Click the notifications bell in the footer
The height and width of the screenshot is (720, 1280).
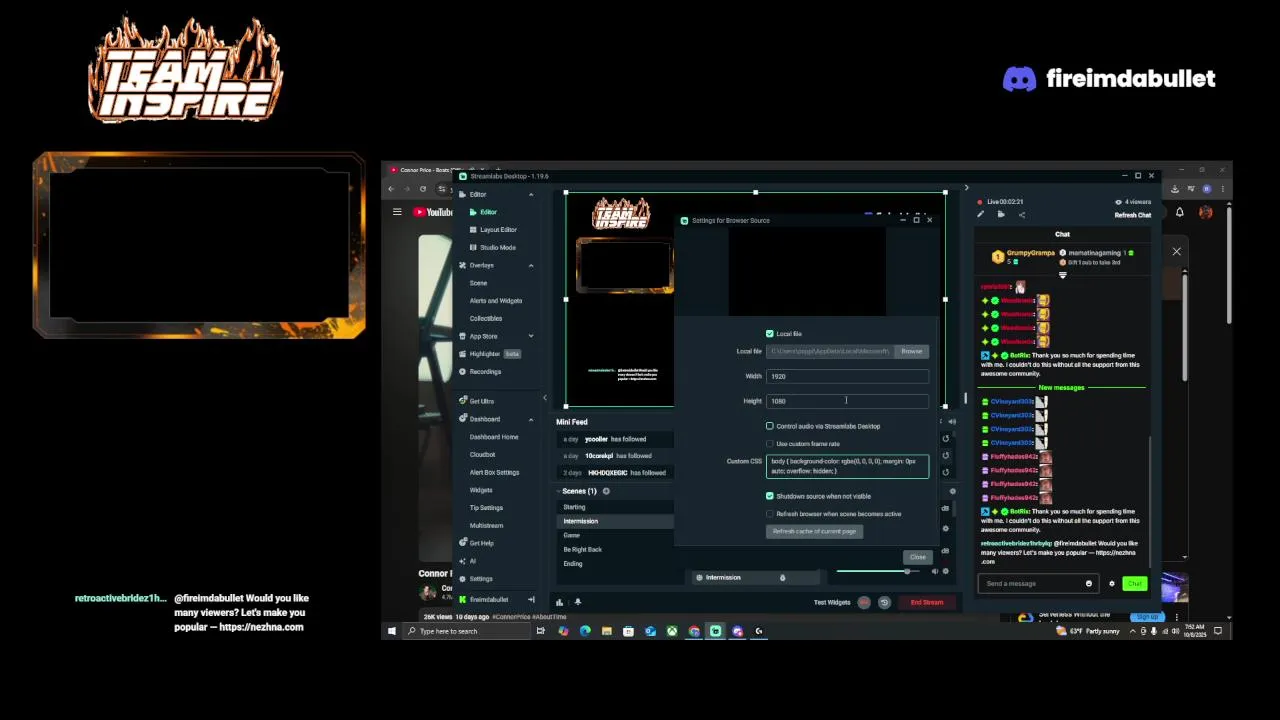click(x=577, y=602)
